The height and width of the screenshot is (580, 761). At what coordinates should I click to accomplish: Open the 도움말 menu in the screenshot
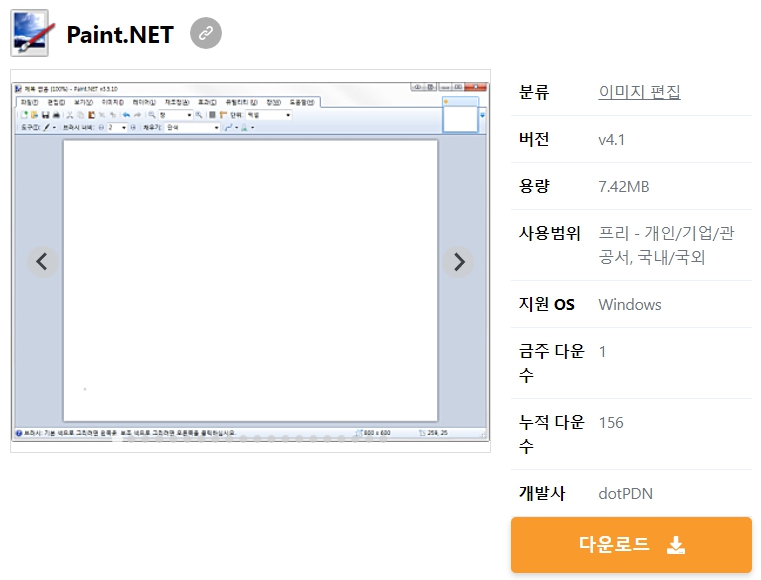tap(302, 102)
